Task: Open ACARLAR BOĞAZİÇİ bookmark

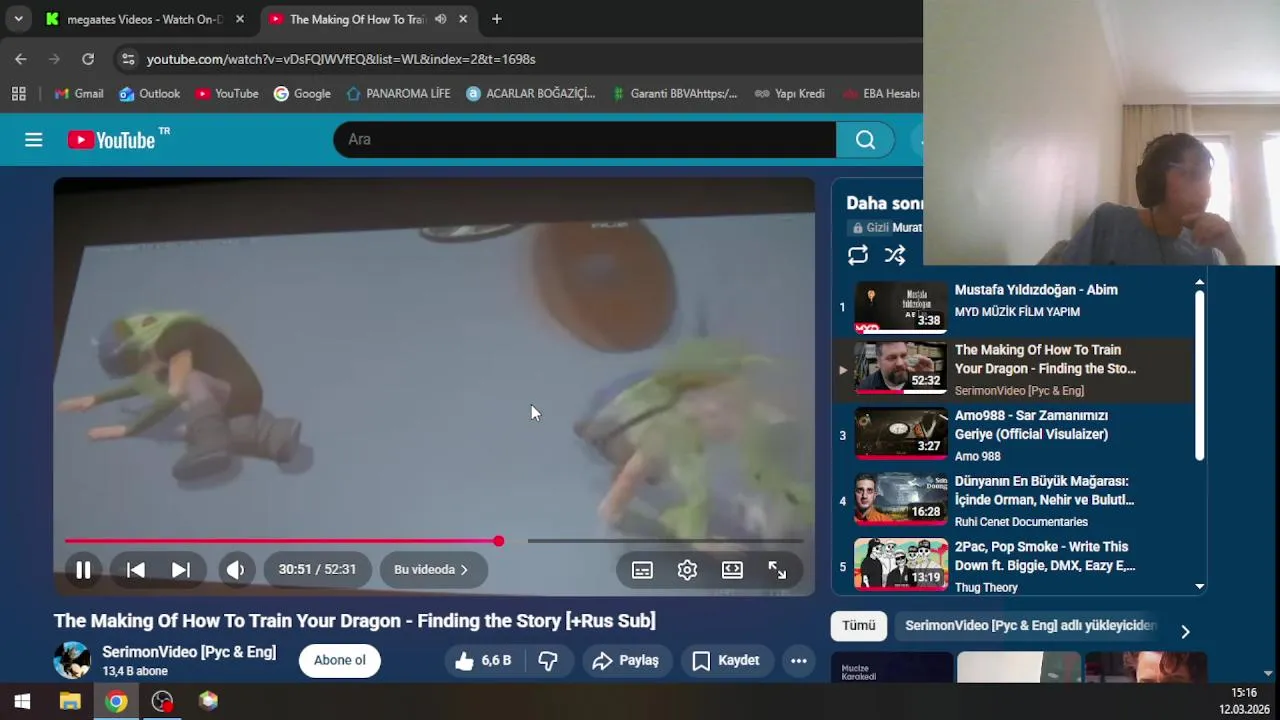Action: pyautogui.click(x=530, y=94)
